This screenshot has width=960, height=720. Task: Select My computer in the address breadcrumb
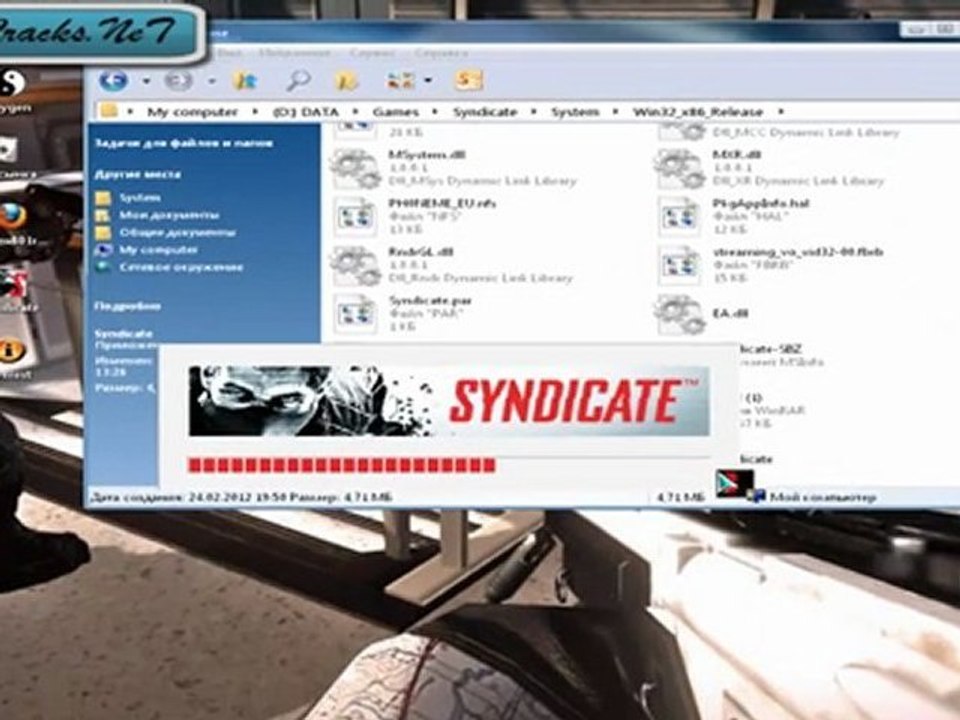click(192, 112)
